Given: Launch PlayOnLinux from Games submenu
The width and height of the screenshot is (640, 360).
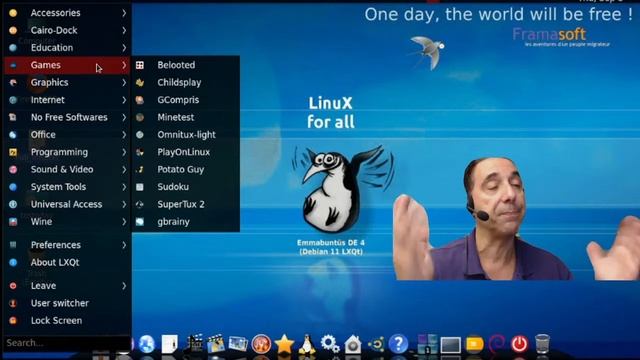Looking at the screenshot, I should pos(186,152).
